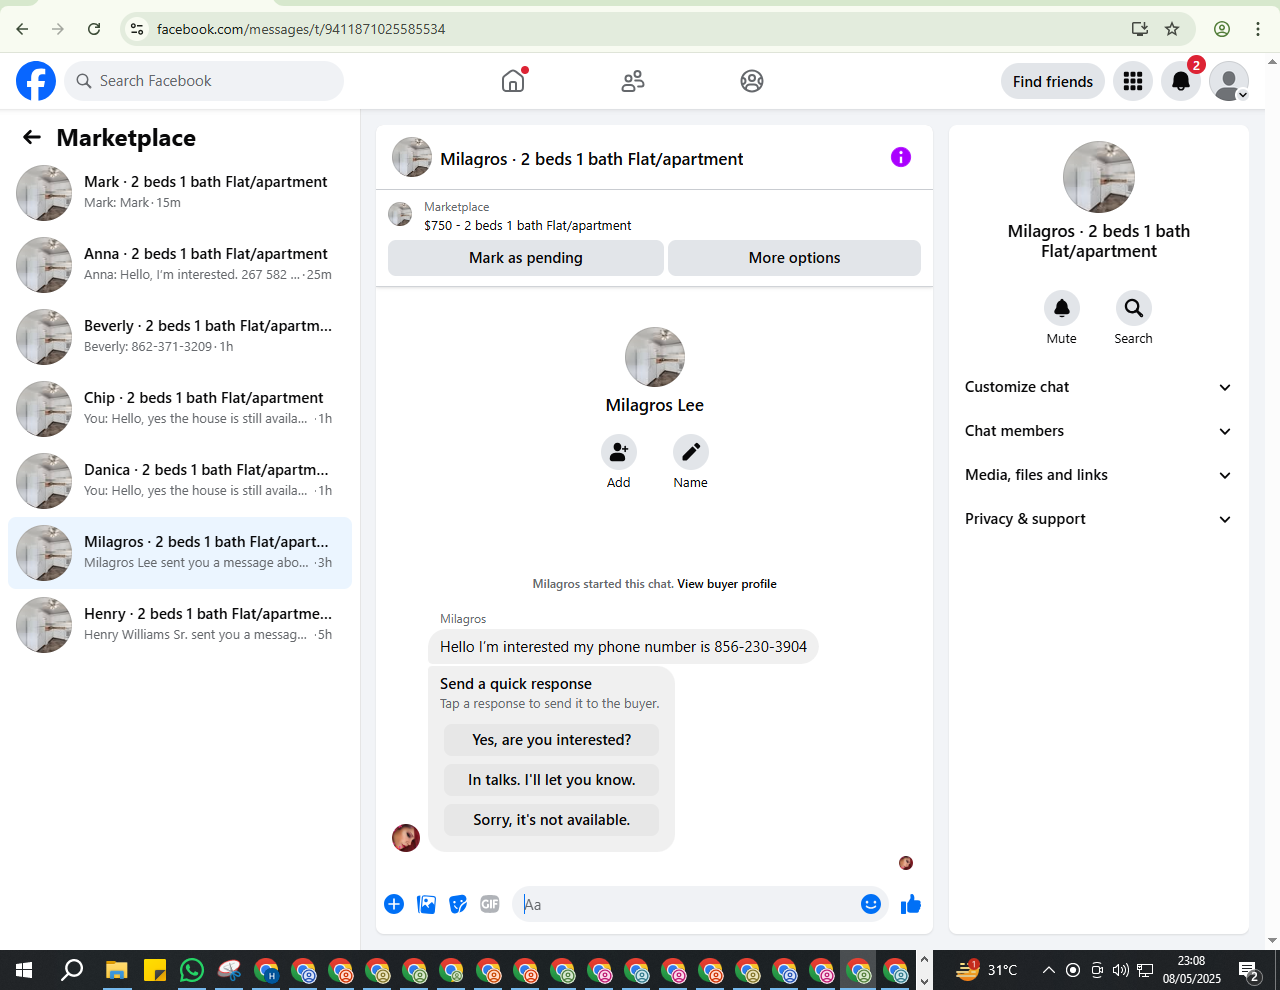Focus the message input box

pyautogui.click(x=688, y=904)
